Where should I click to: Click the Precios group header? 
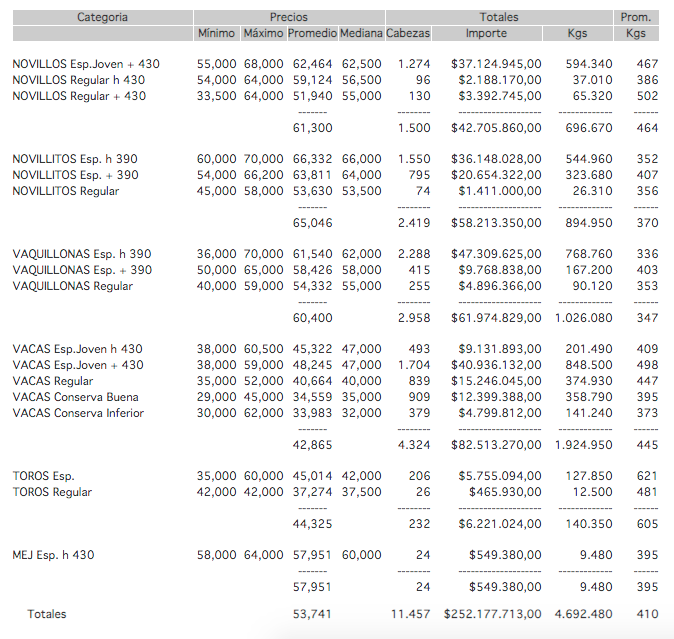289,17
